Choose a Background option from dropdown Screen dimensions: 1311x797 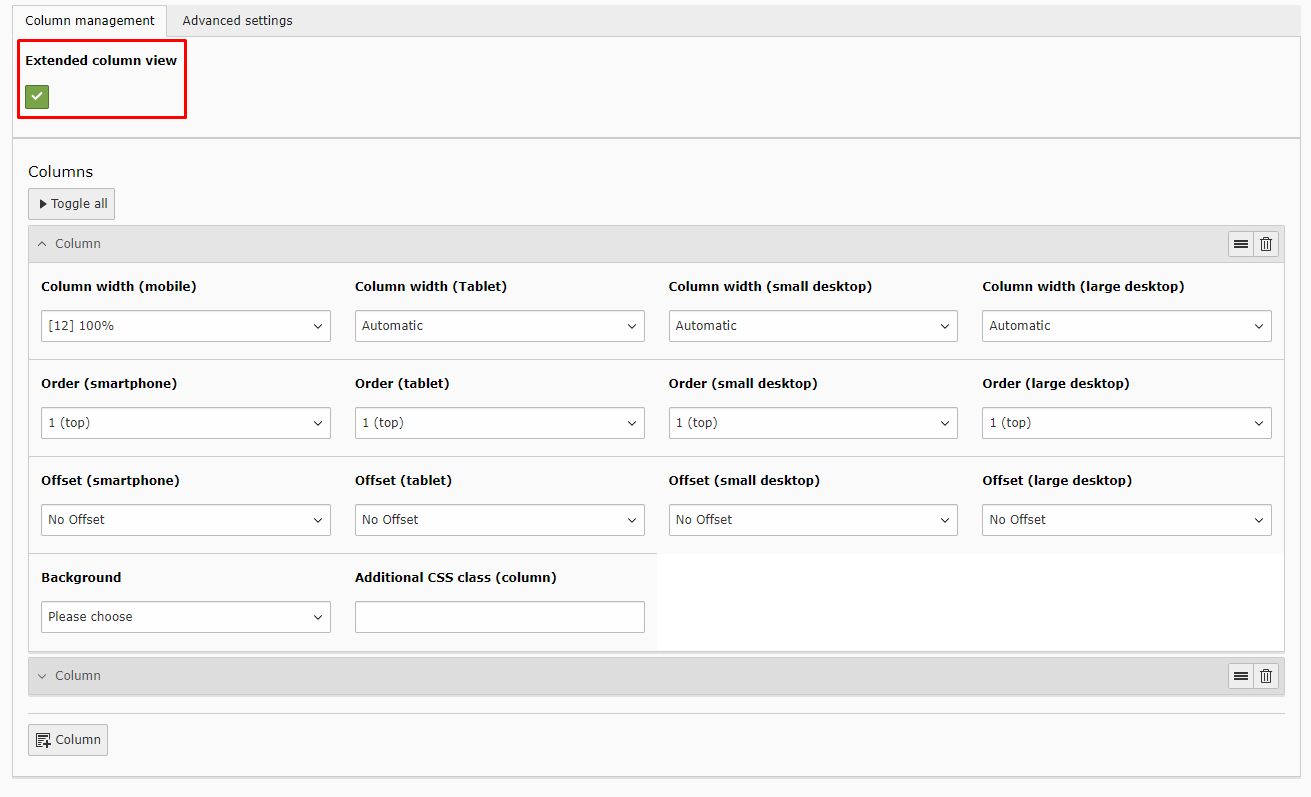pyautogui.click(x=185, y=617)
